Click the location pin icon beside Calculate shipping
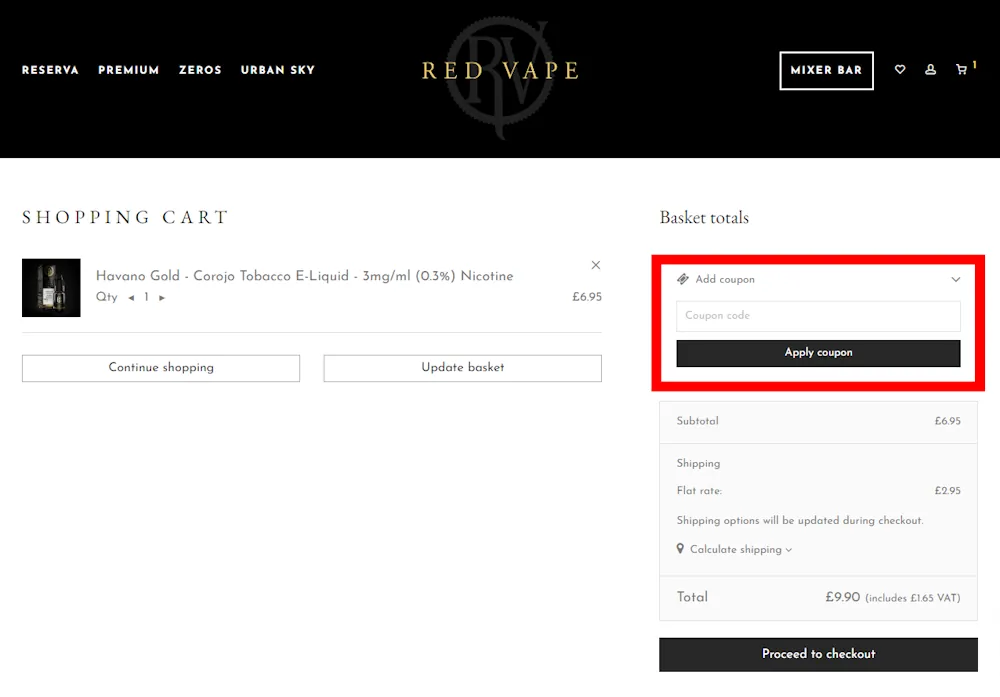The height and width of the screenshot is (697, 1000). click(x=680, y=548)
